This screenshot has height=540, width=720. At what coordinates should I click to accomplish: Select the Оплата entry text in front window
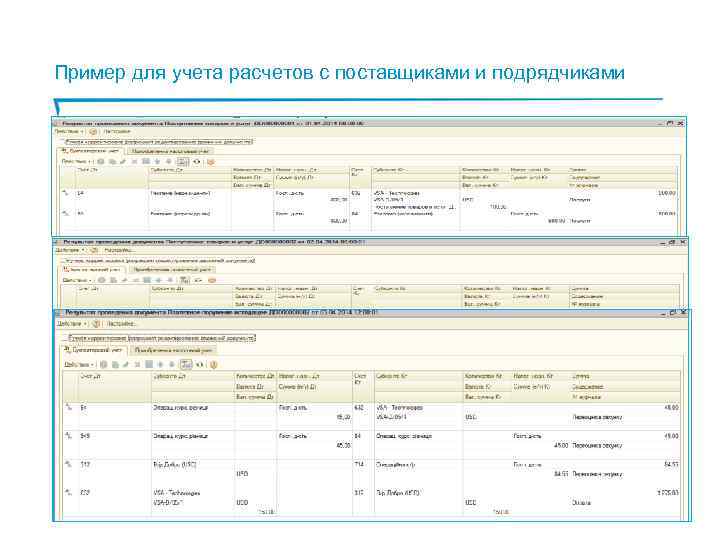pos(581,503)
